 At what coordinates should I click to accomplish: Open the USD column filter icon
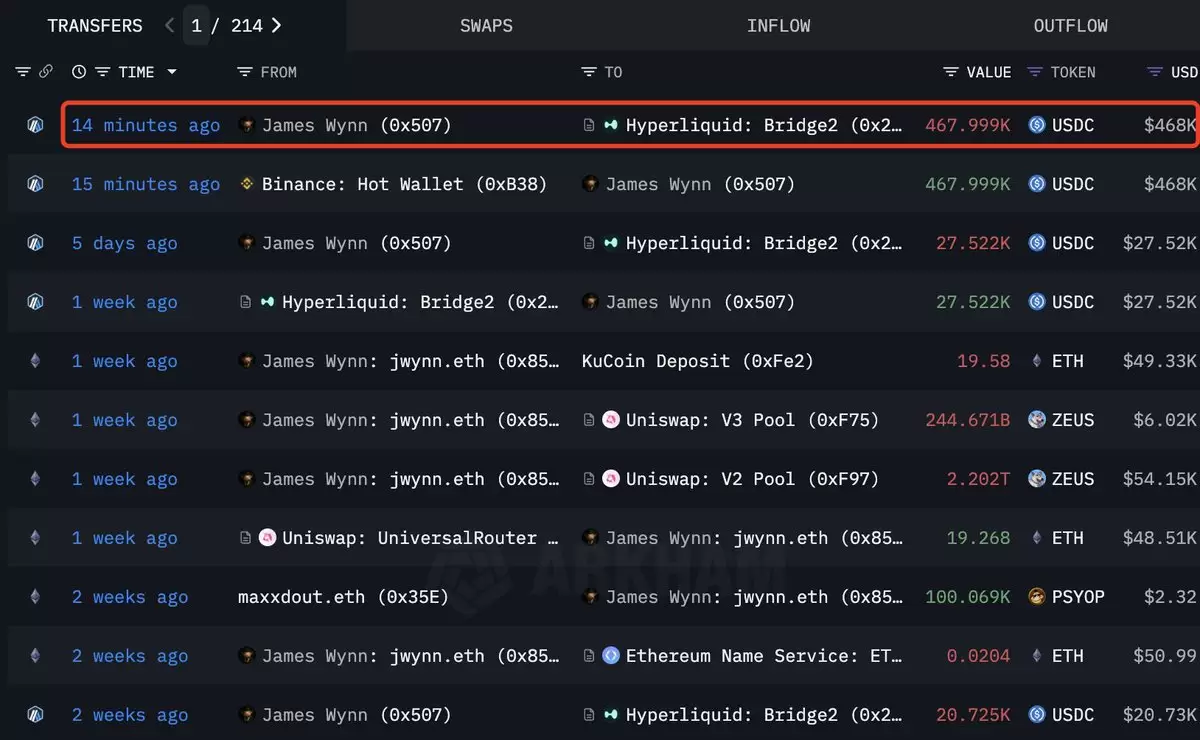[x=1155, y=72]
